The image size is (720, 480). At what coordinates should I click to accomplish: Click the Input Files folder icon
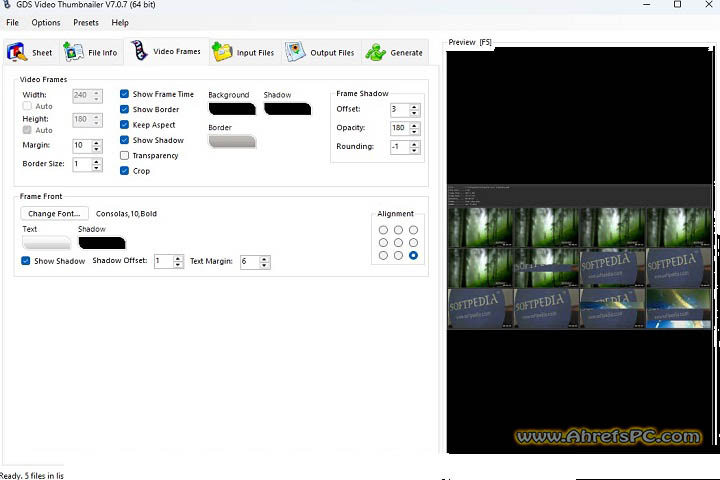tap(222, 51)
